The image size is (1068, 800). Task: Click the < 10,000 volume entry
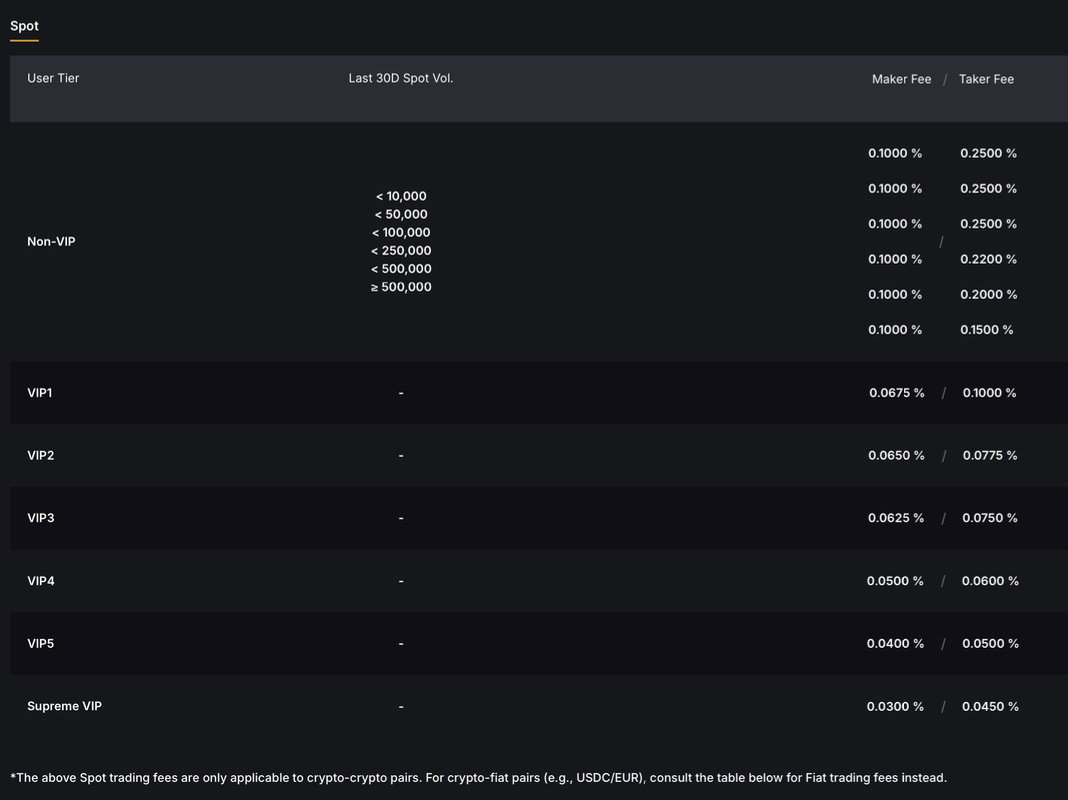[x=401, y=196]
